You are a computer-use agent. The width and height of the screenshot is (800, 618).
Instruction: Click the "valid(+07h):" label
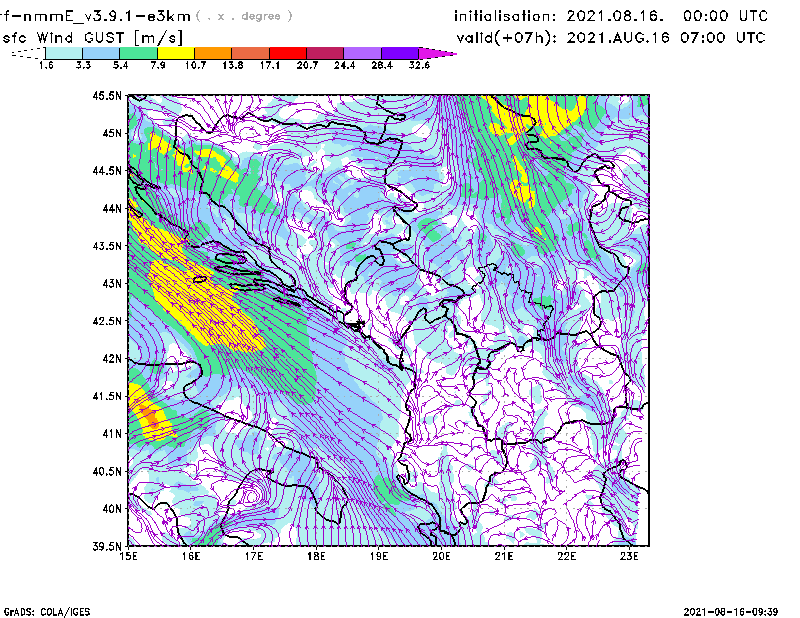click(x=507, y=38)
